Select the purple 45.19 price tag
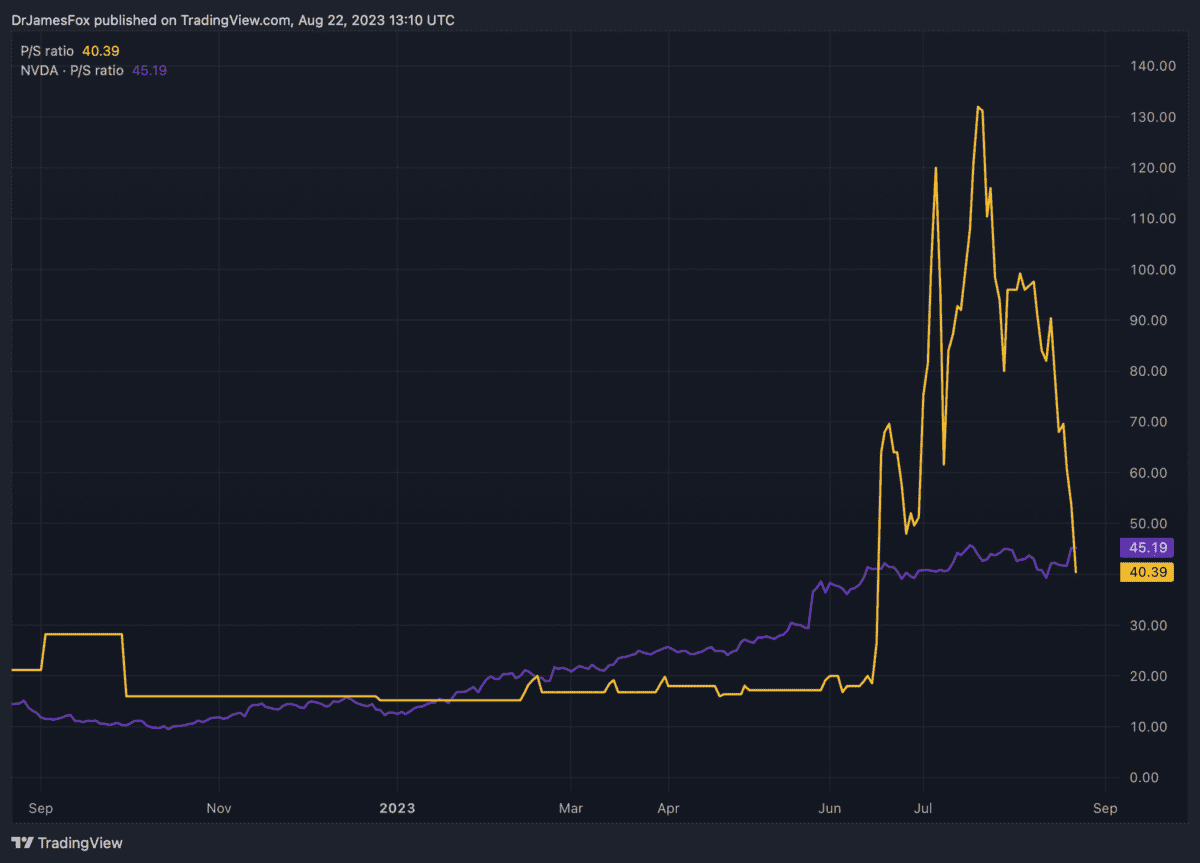The width and height of the screenshot is (1200, 863). (x=1146, y=548)
